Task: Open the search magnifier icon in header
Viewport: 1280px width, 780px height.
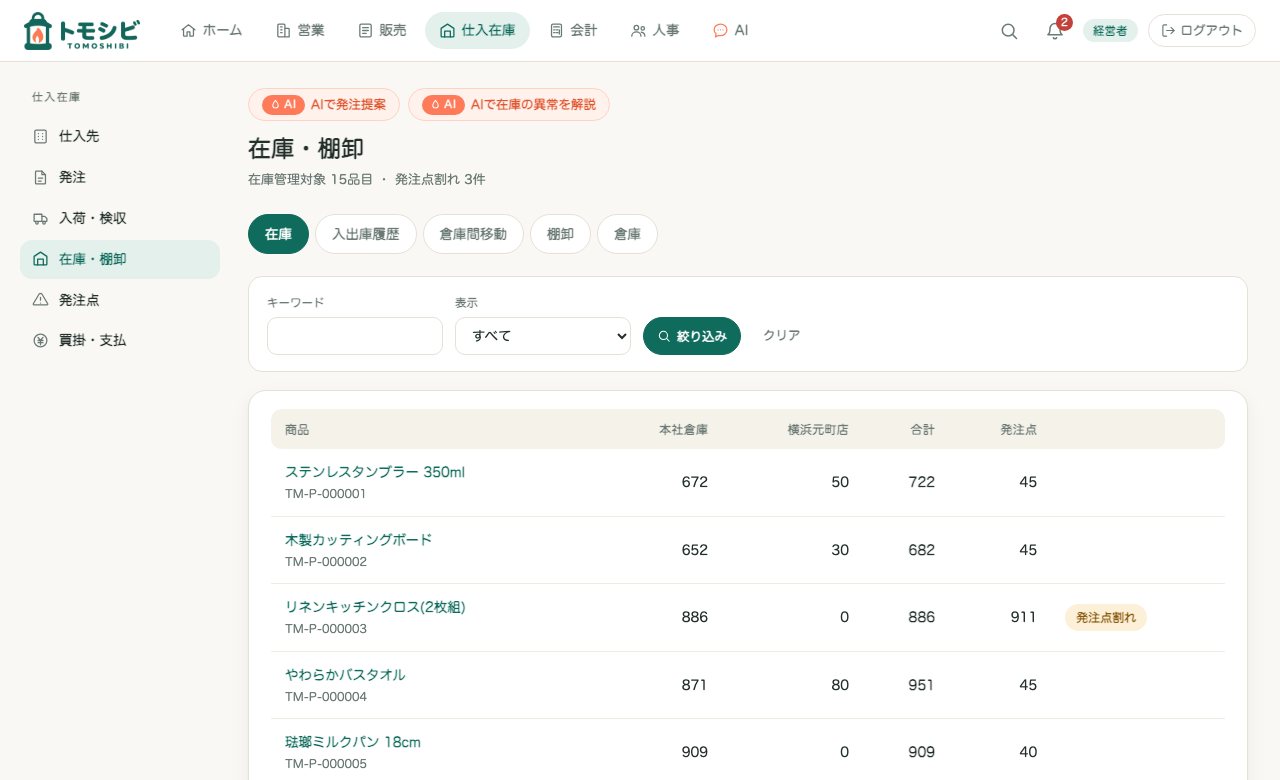Action: [1009, 31]
